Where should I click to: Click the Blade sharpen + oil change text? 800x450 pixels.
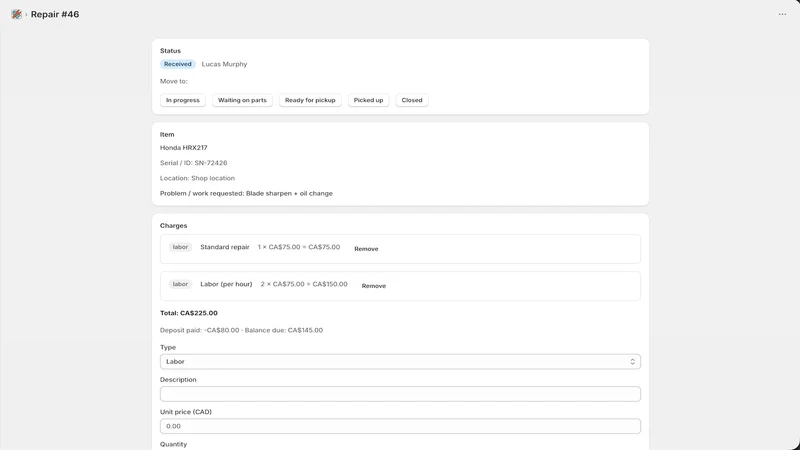pos(289,194)
